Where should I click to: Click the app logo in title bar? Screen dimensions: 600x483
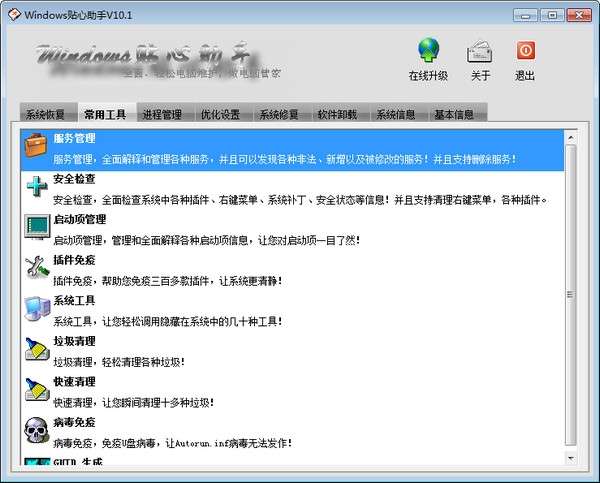pyautogui.click(x=14, y=15)
